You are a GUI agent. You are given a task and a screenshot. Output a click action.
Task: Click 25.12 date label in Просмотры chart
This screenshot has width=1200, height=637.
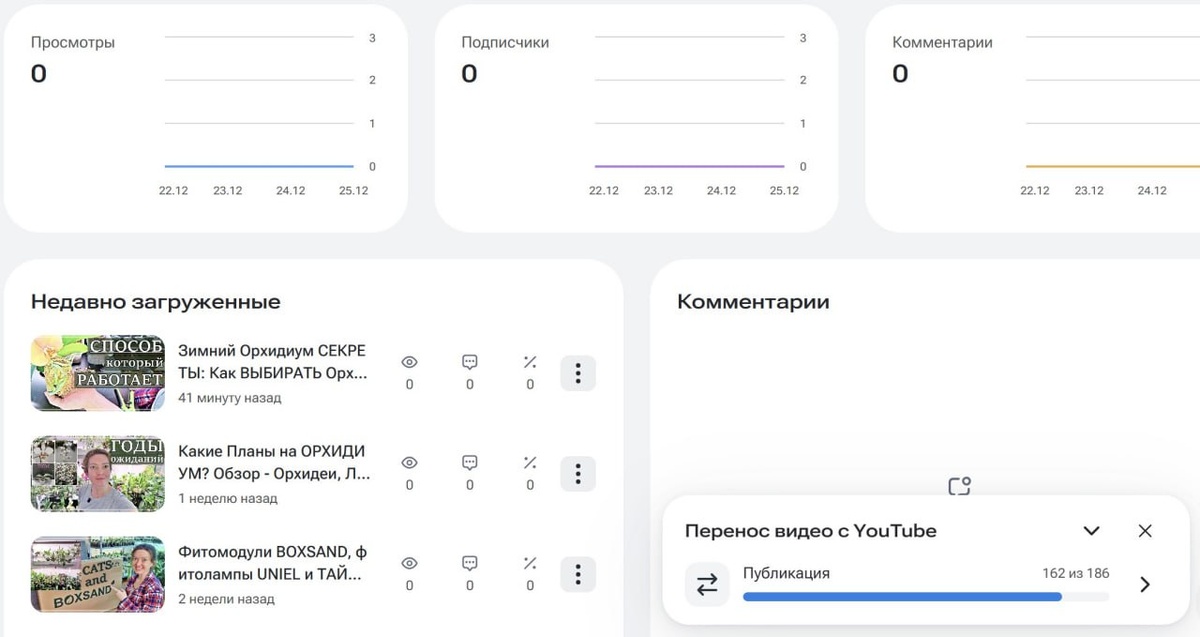352,190
